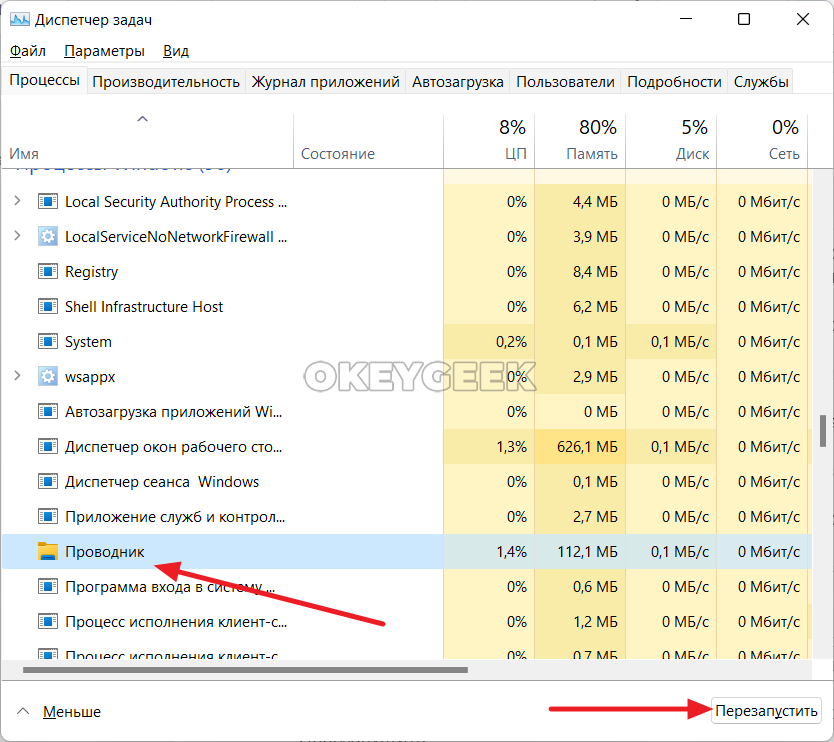Switch to the Автозагрузка tab

(457, 82)
